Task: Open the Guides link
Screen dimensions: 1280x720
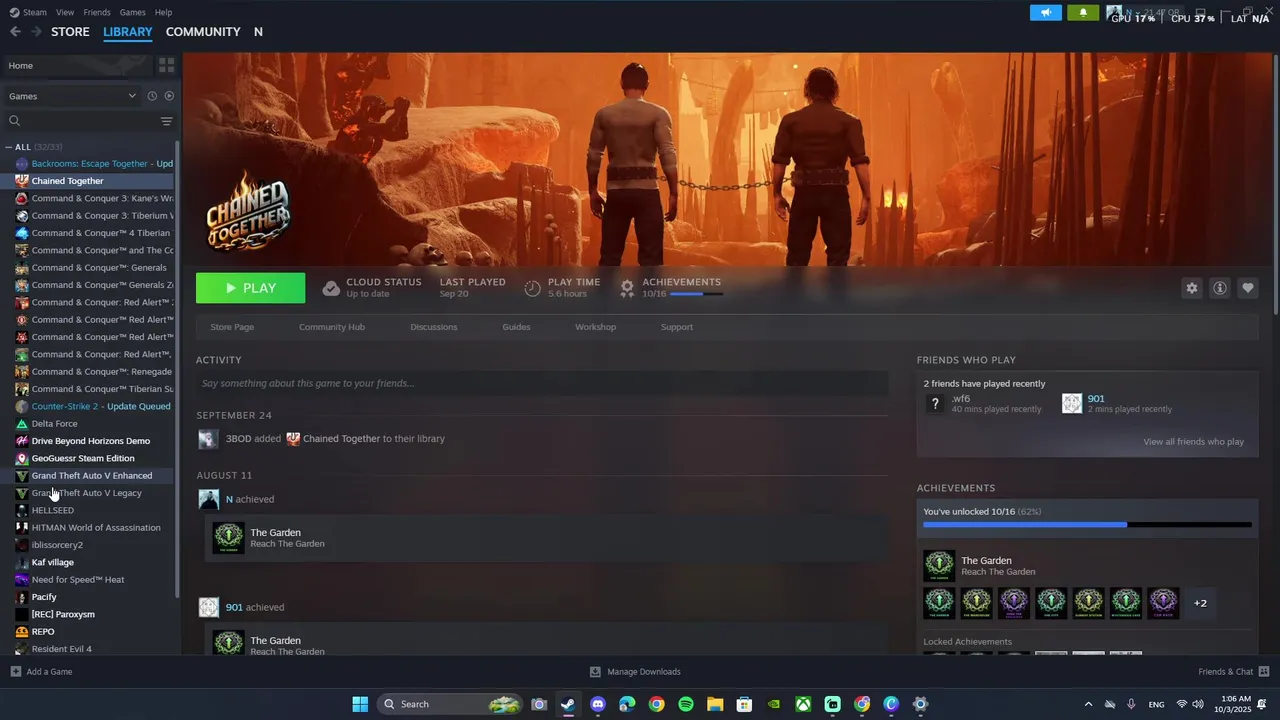Action: [x=516, y=327]
